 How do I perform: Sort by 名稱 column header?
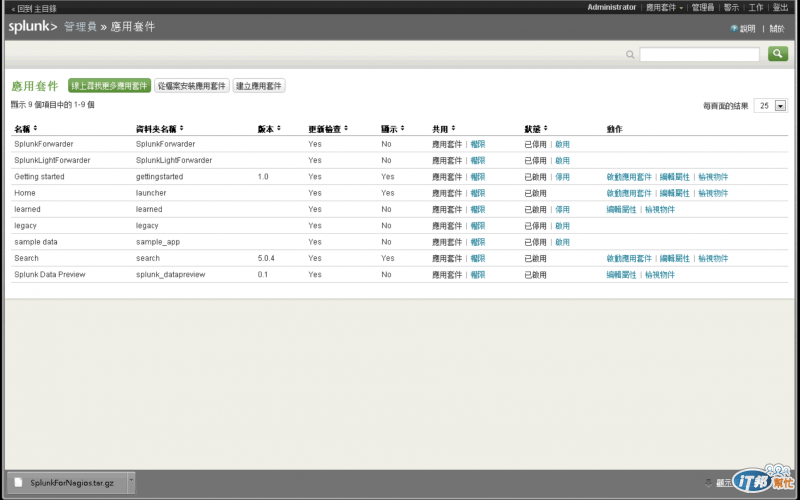(26, 129)
